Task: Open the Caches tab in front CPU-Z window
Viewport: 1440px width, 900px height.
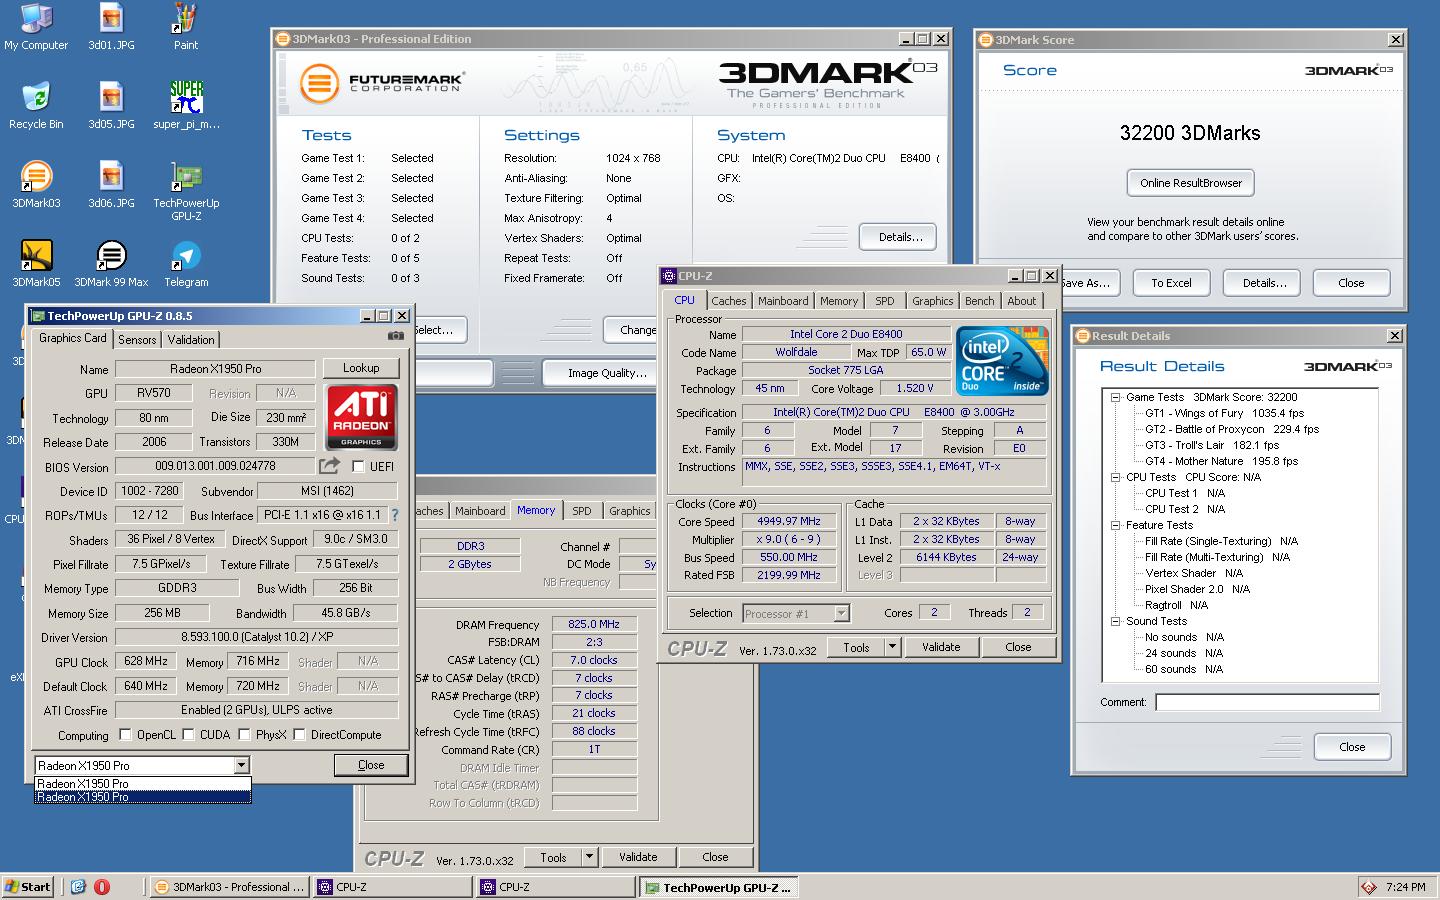Action: pos(729,301)
